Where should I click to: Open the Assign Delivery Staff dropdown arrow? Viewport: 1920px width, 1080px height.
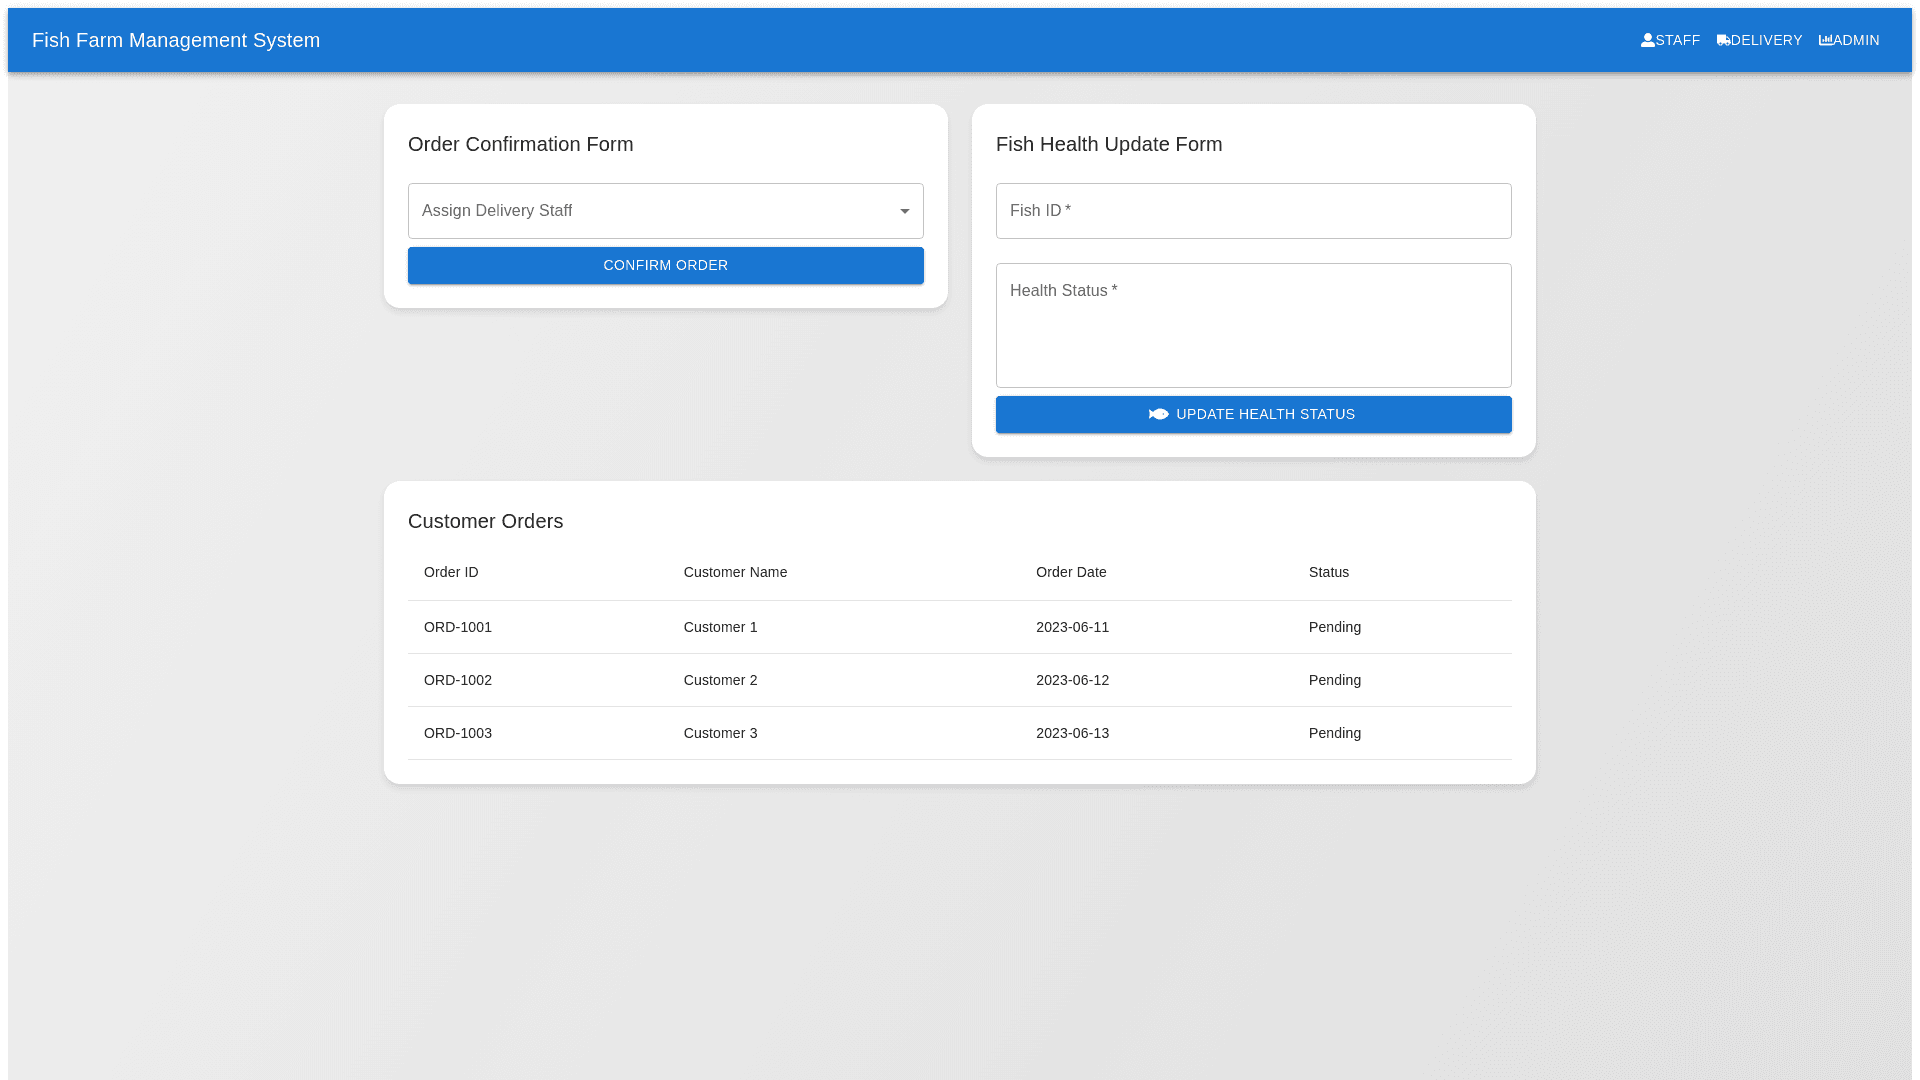point(904,212)
